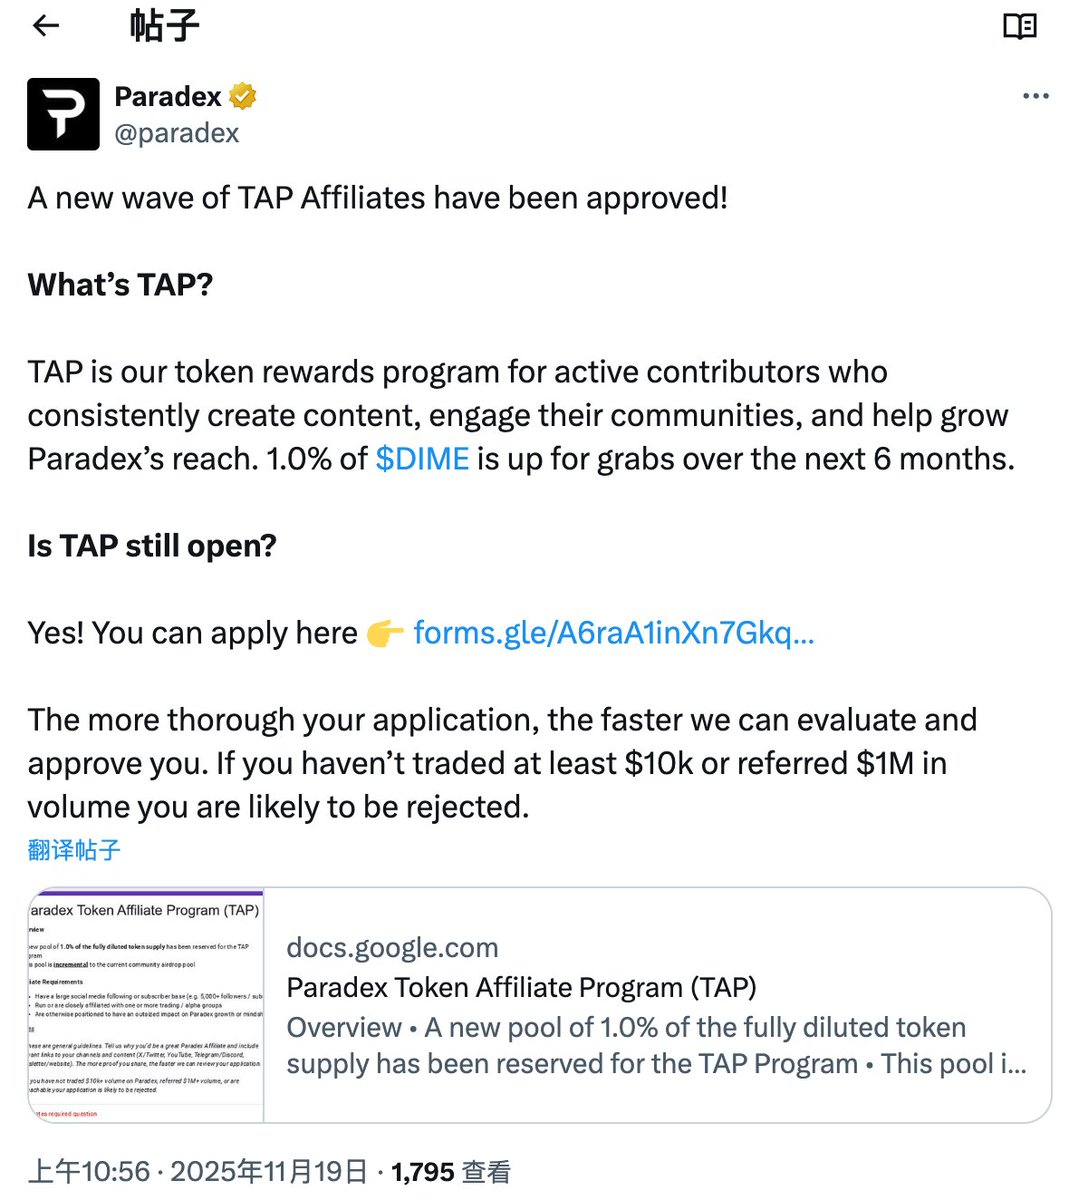The image size is (1069, 1200).
Task: Open the Paradex Token Affiliate Program card title
Action: pyautogui.click(x=521, y=988)
